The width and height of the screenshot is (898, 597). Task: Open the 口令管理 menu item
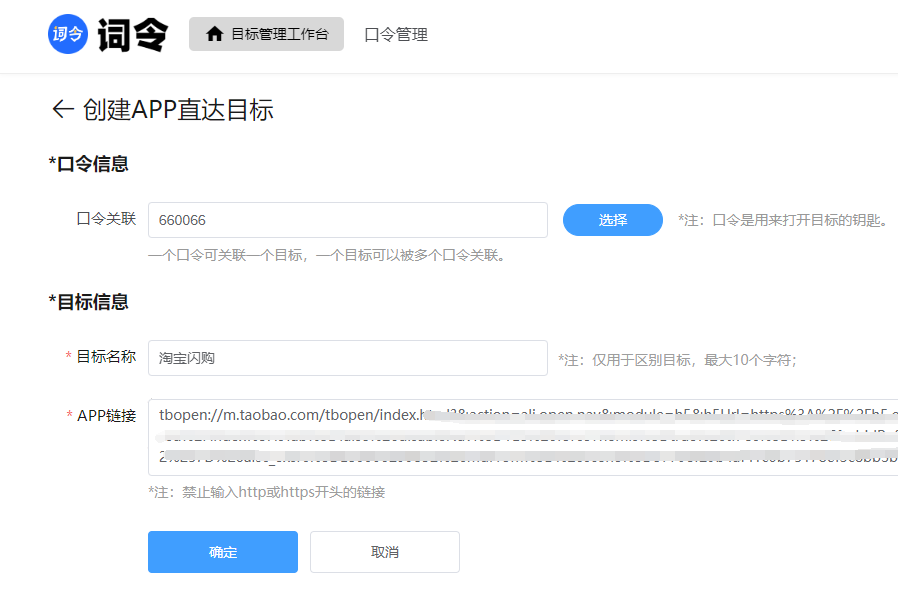(396, 34)
